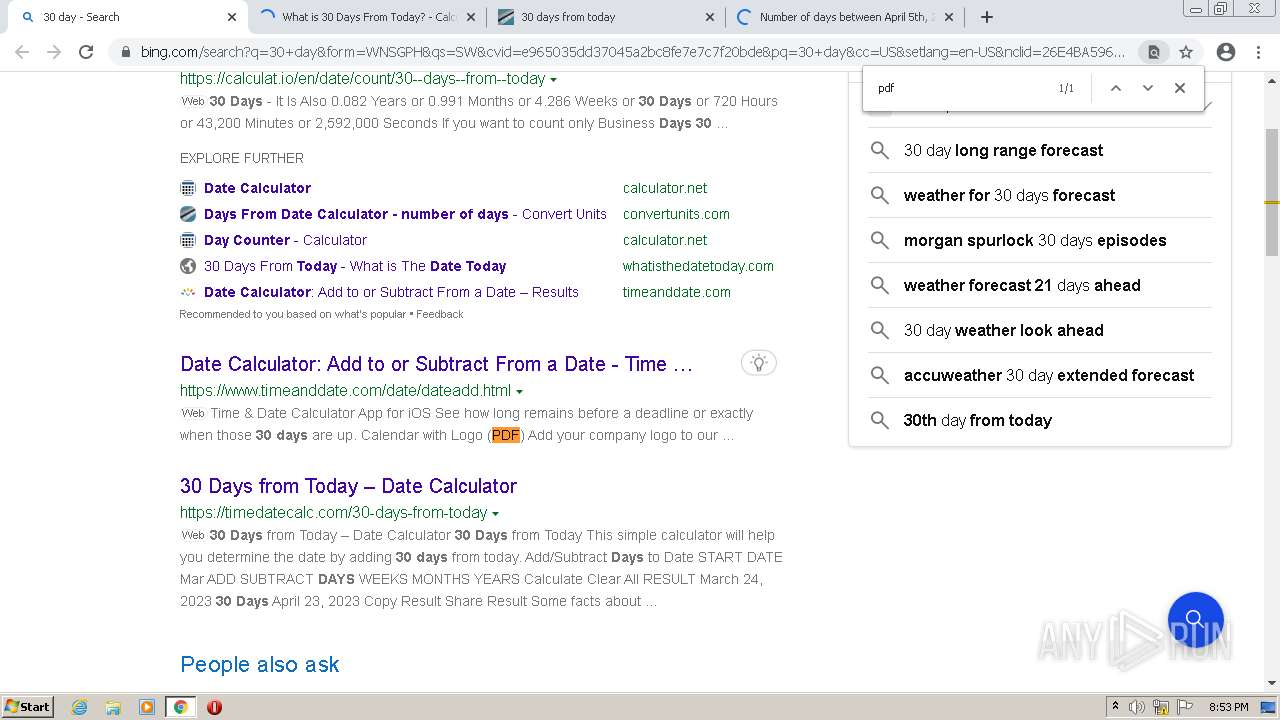This screenshot has width=1280, height=720.
Task: Click the browser back arrow
Action: point(22,52)
